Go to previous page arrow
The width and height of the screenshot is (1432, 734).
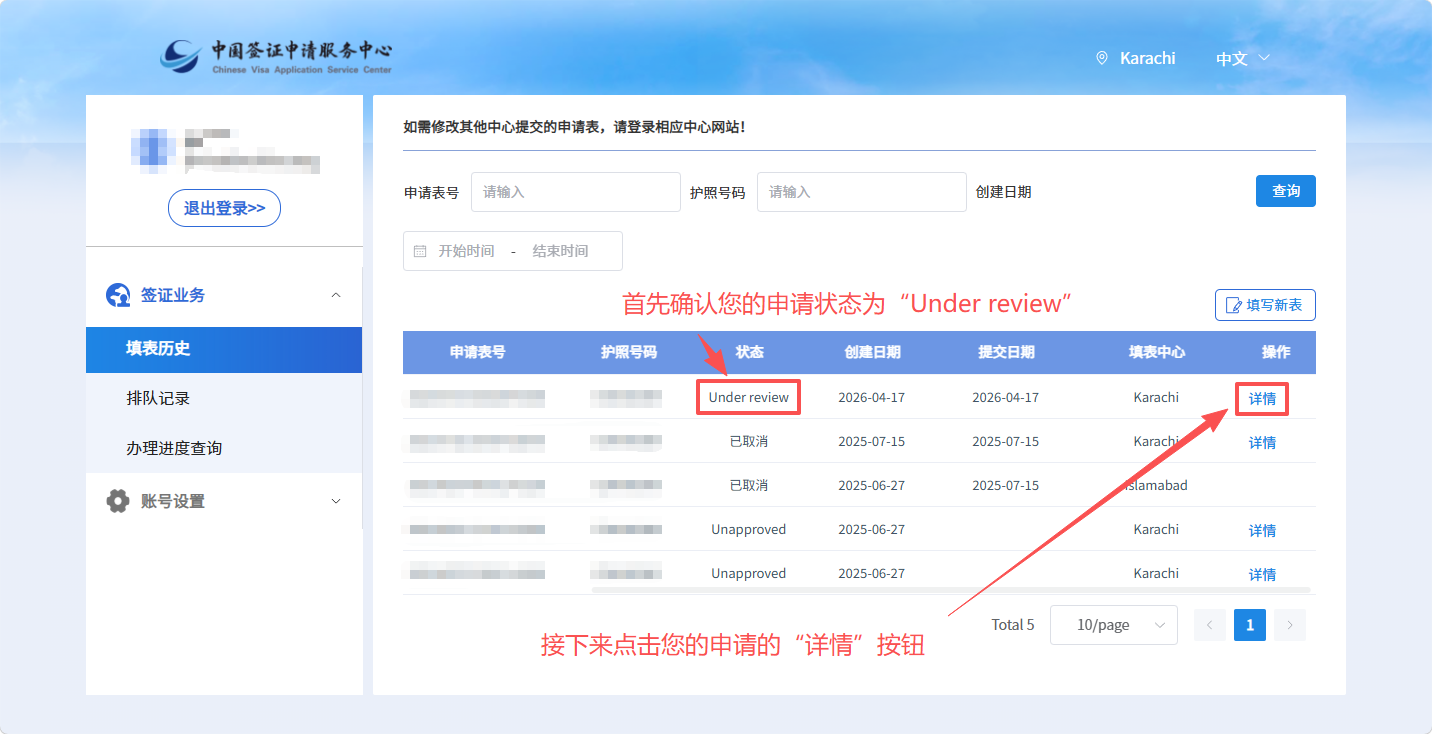(x=1209, y=625)
